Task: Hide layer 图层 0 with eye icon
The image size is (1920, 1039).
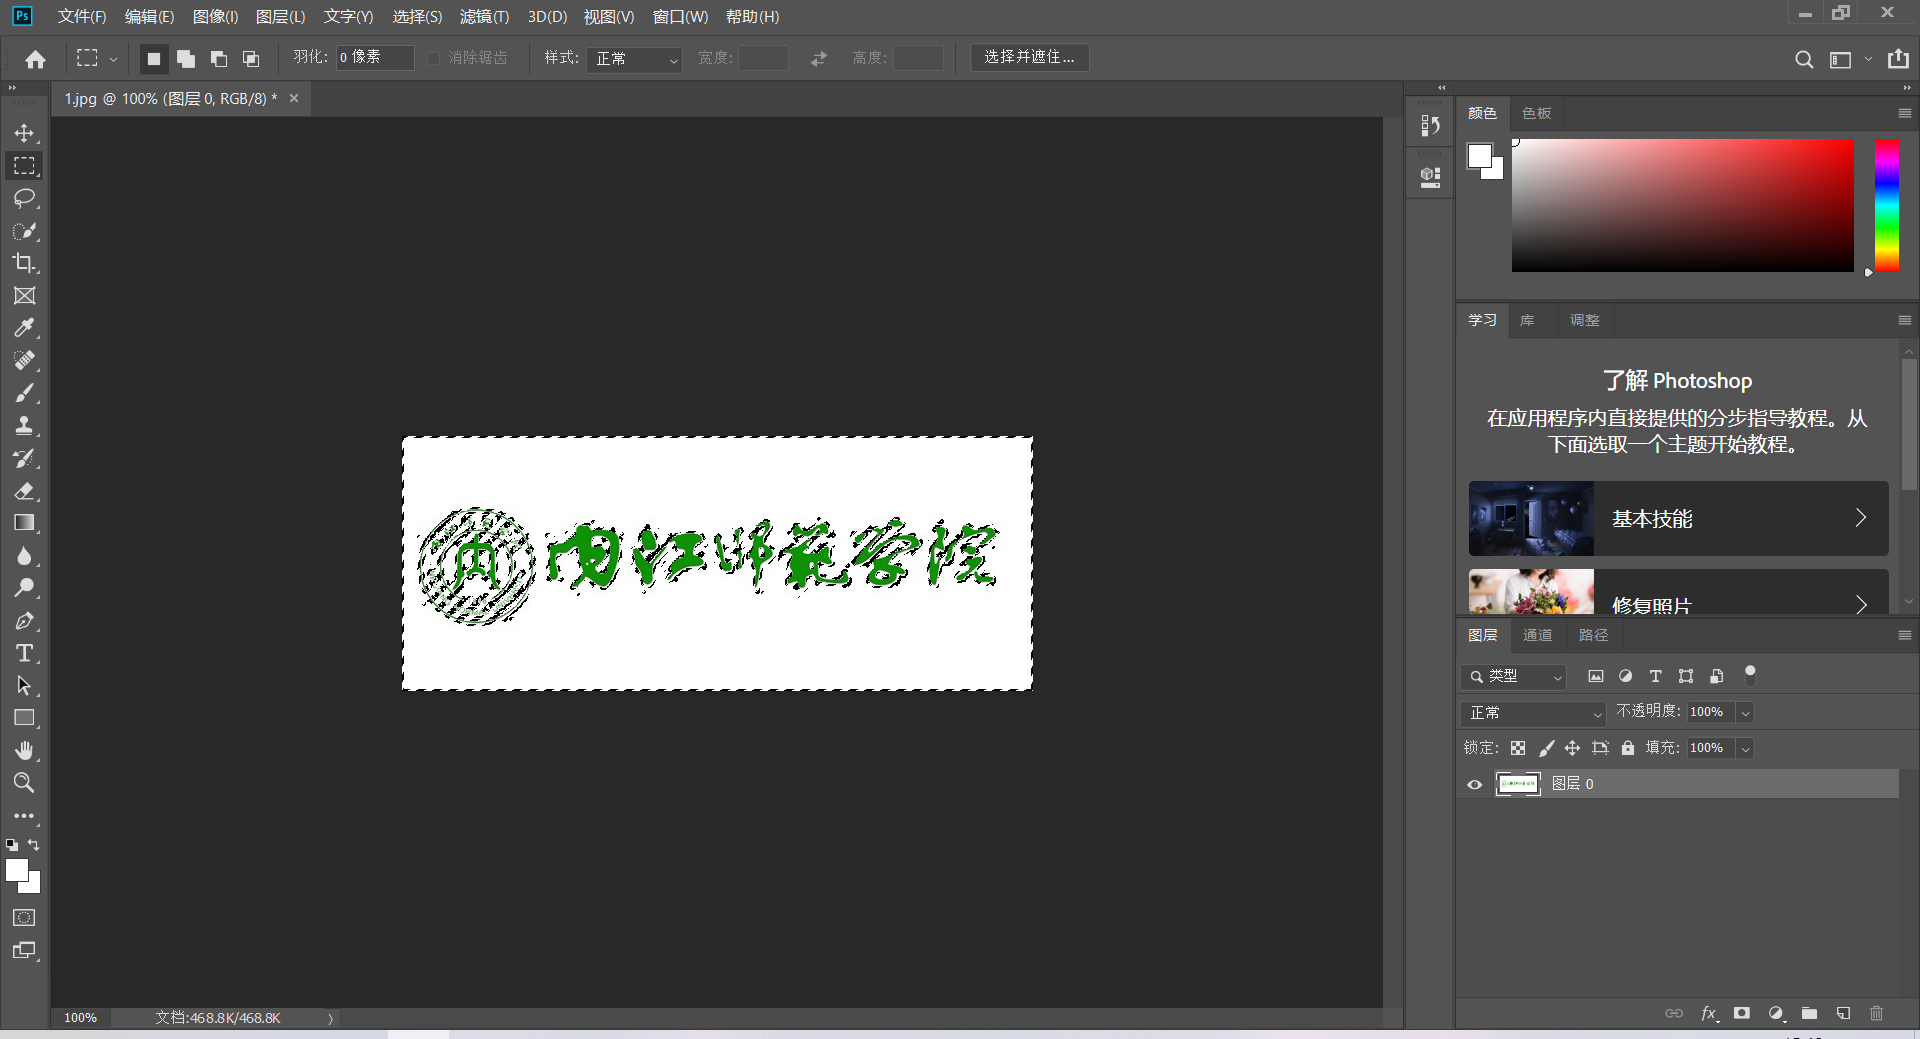Action: point(1474,784)
